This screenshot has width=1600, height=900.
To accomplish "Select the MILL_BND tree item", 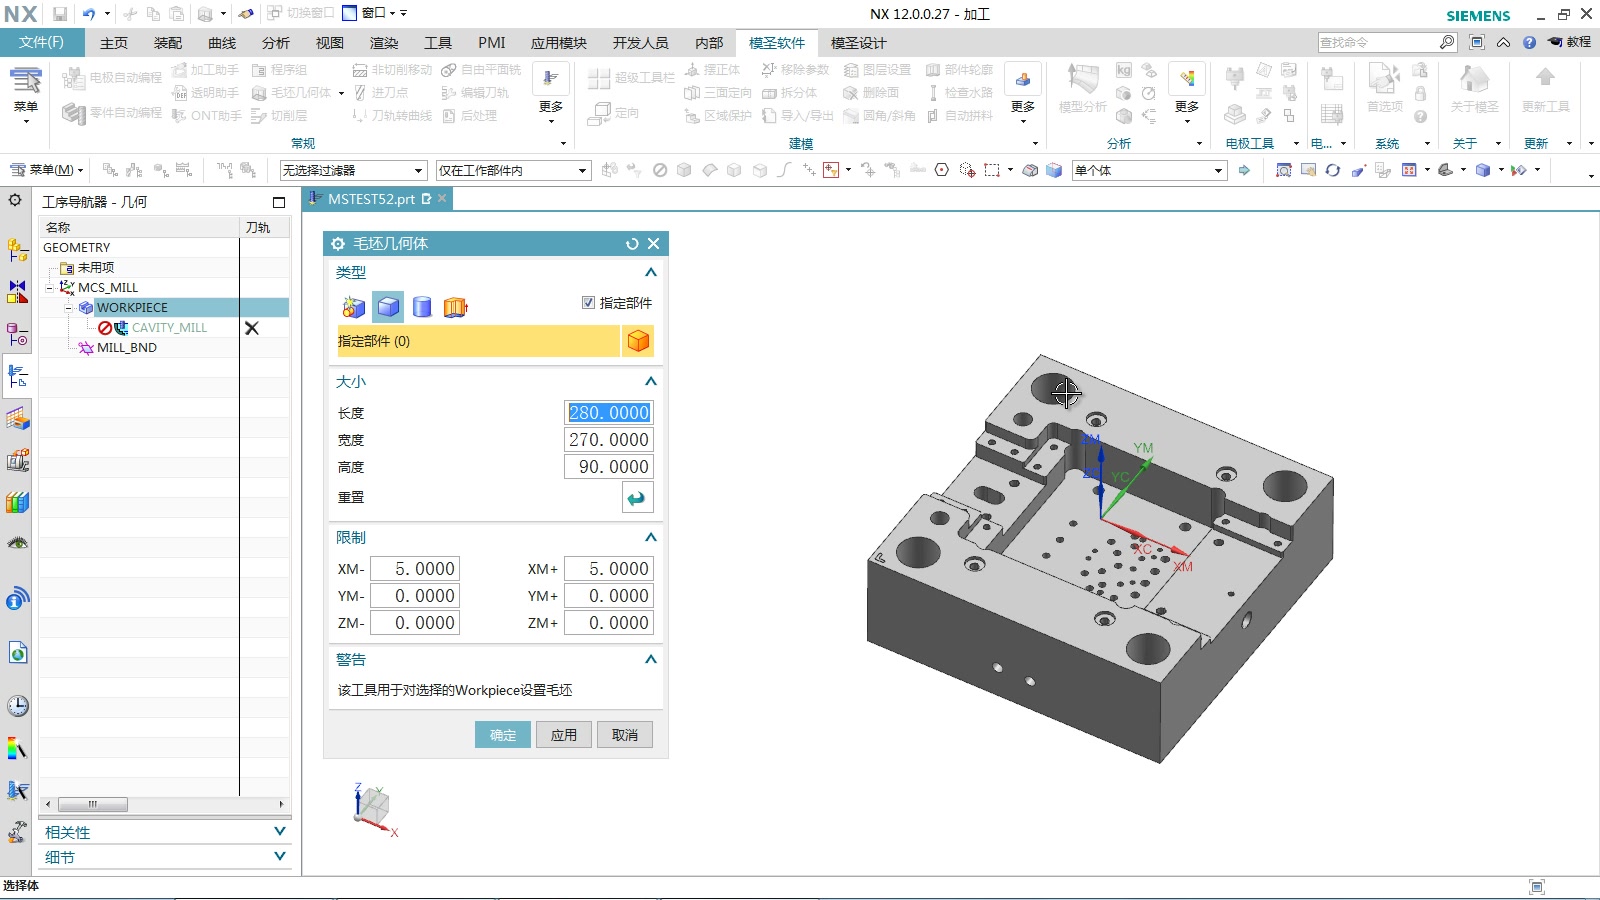I will point(126,348).
